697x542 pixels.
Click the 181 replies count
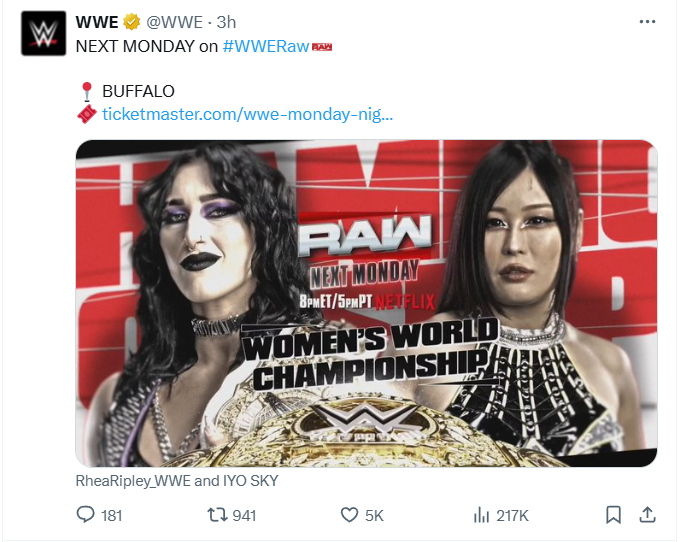click(x=112, y=515)
